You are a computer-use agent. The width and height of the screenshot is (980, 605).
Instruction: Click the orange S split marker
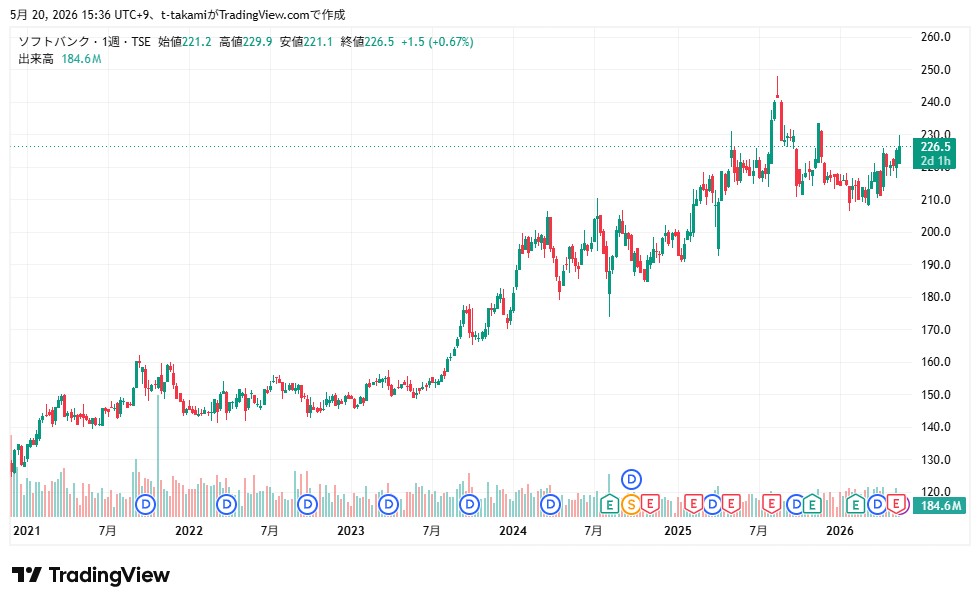coord(631,504)
